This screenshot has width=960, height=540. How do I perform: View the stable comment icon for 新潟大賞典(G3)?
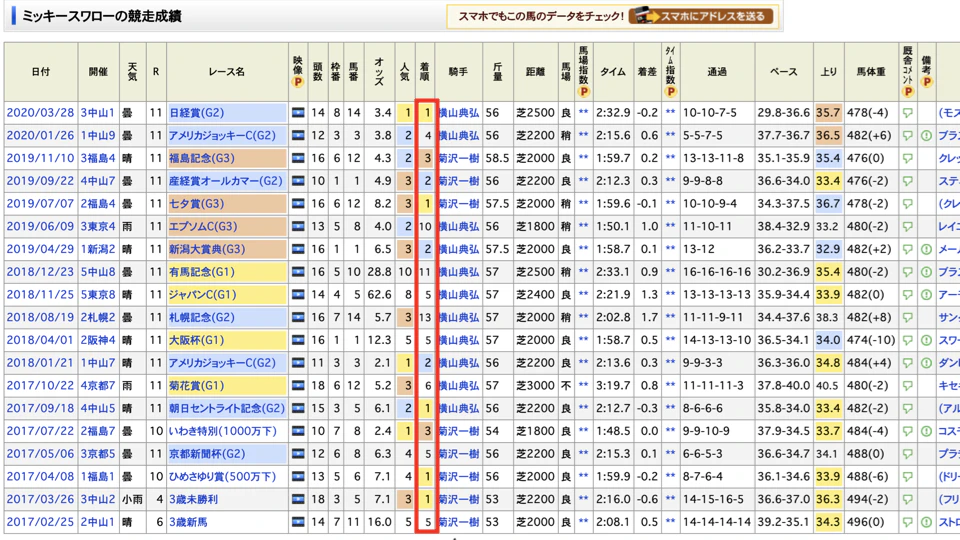coord(907,250)
